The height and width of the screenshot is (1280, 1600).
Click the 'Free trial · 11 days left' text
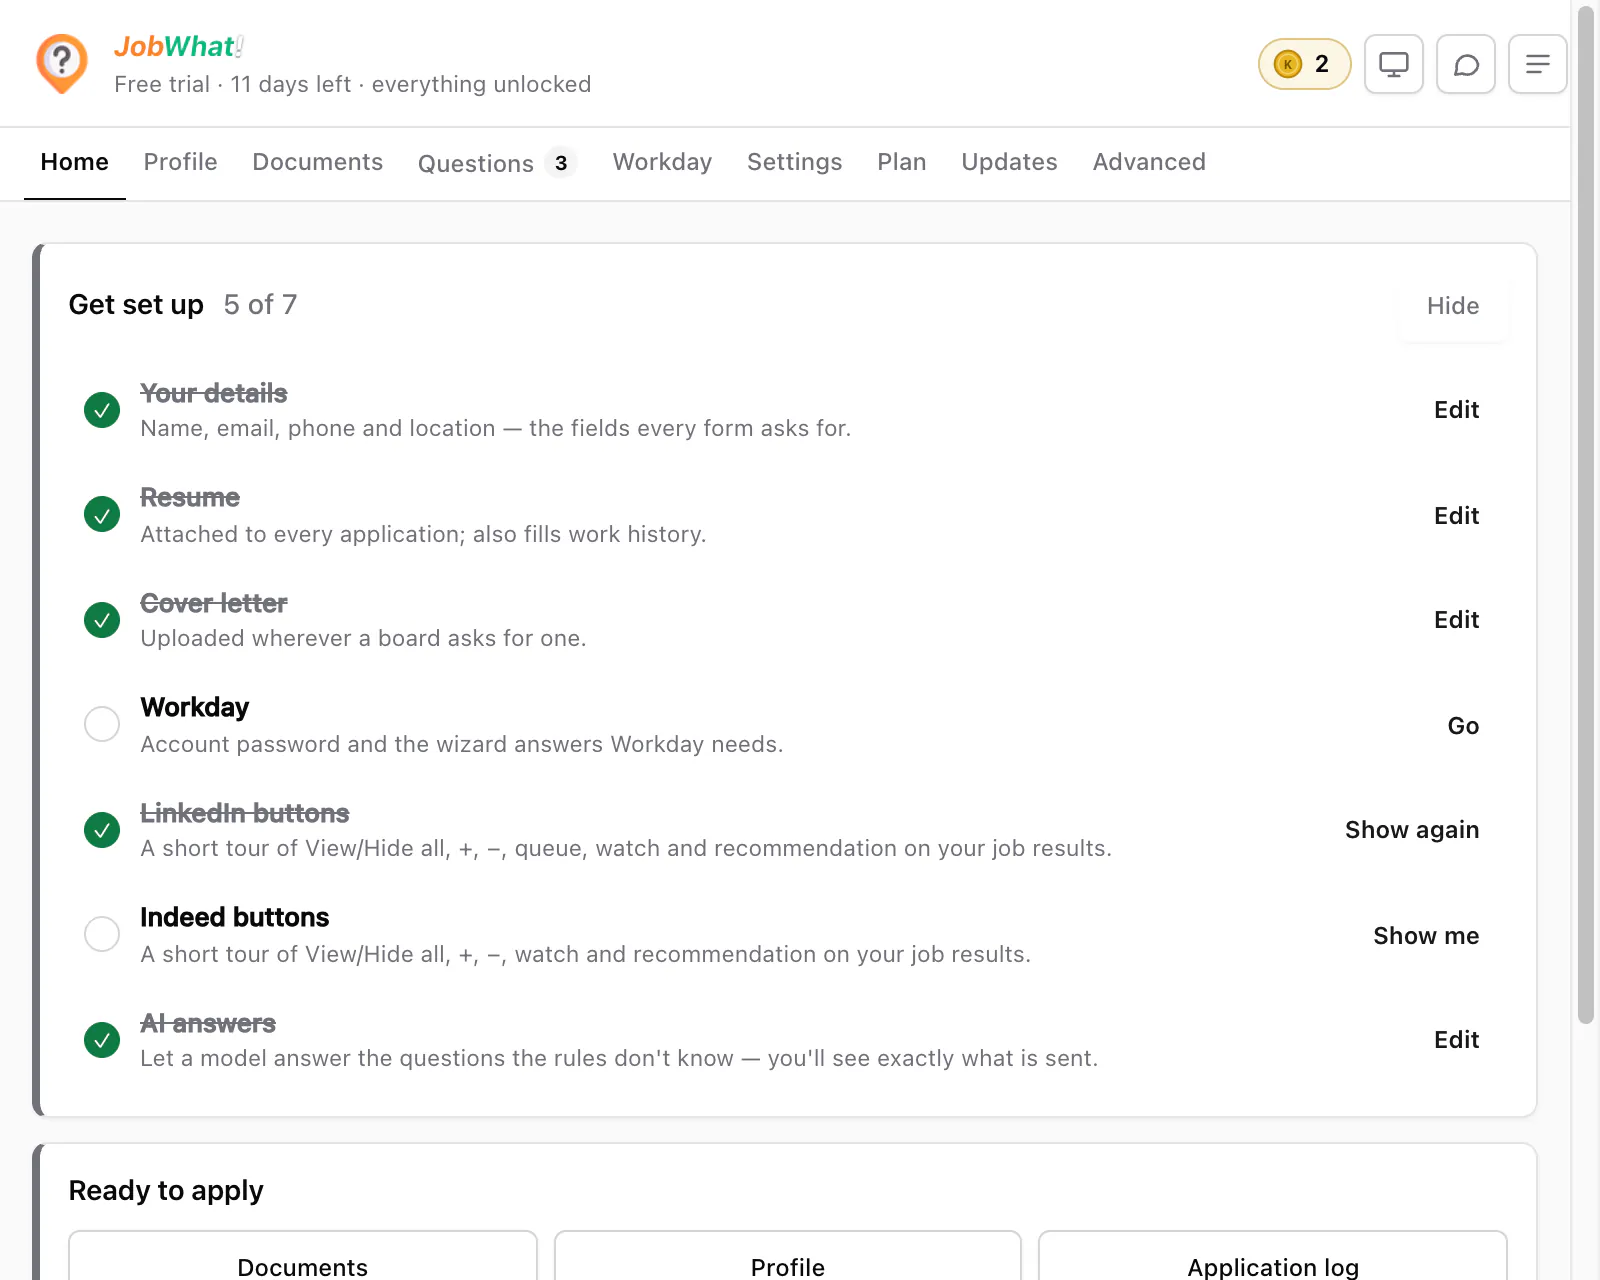(x=232, y=84)
